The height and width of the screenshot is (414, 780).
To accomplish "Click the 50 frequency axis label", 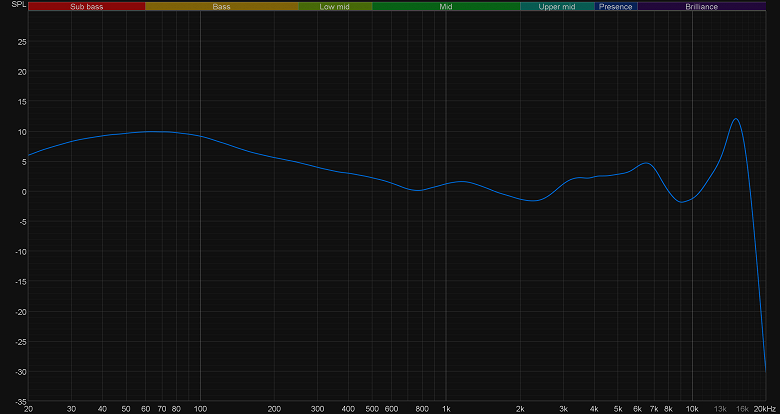I will tap(126, 409).
